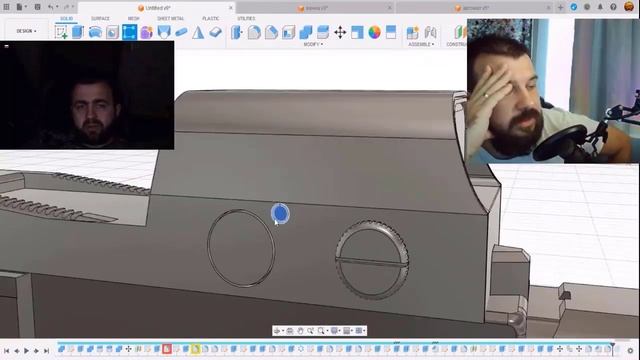Step back one timeline feature
The height and width of the screenshot is (360, 640).
pyautogui.click(x=16, y=351)
